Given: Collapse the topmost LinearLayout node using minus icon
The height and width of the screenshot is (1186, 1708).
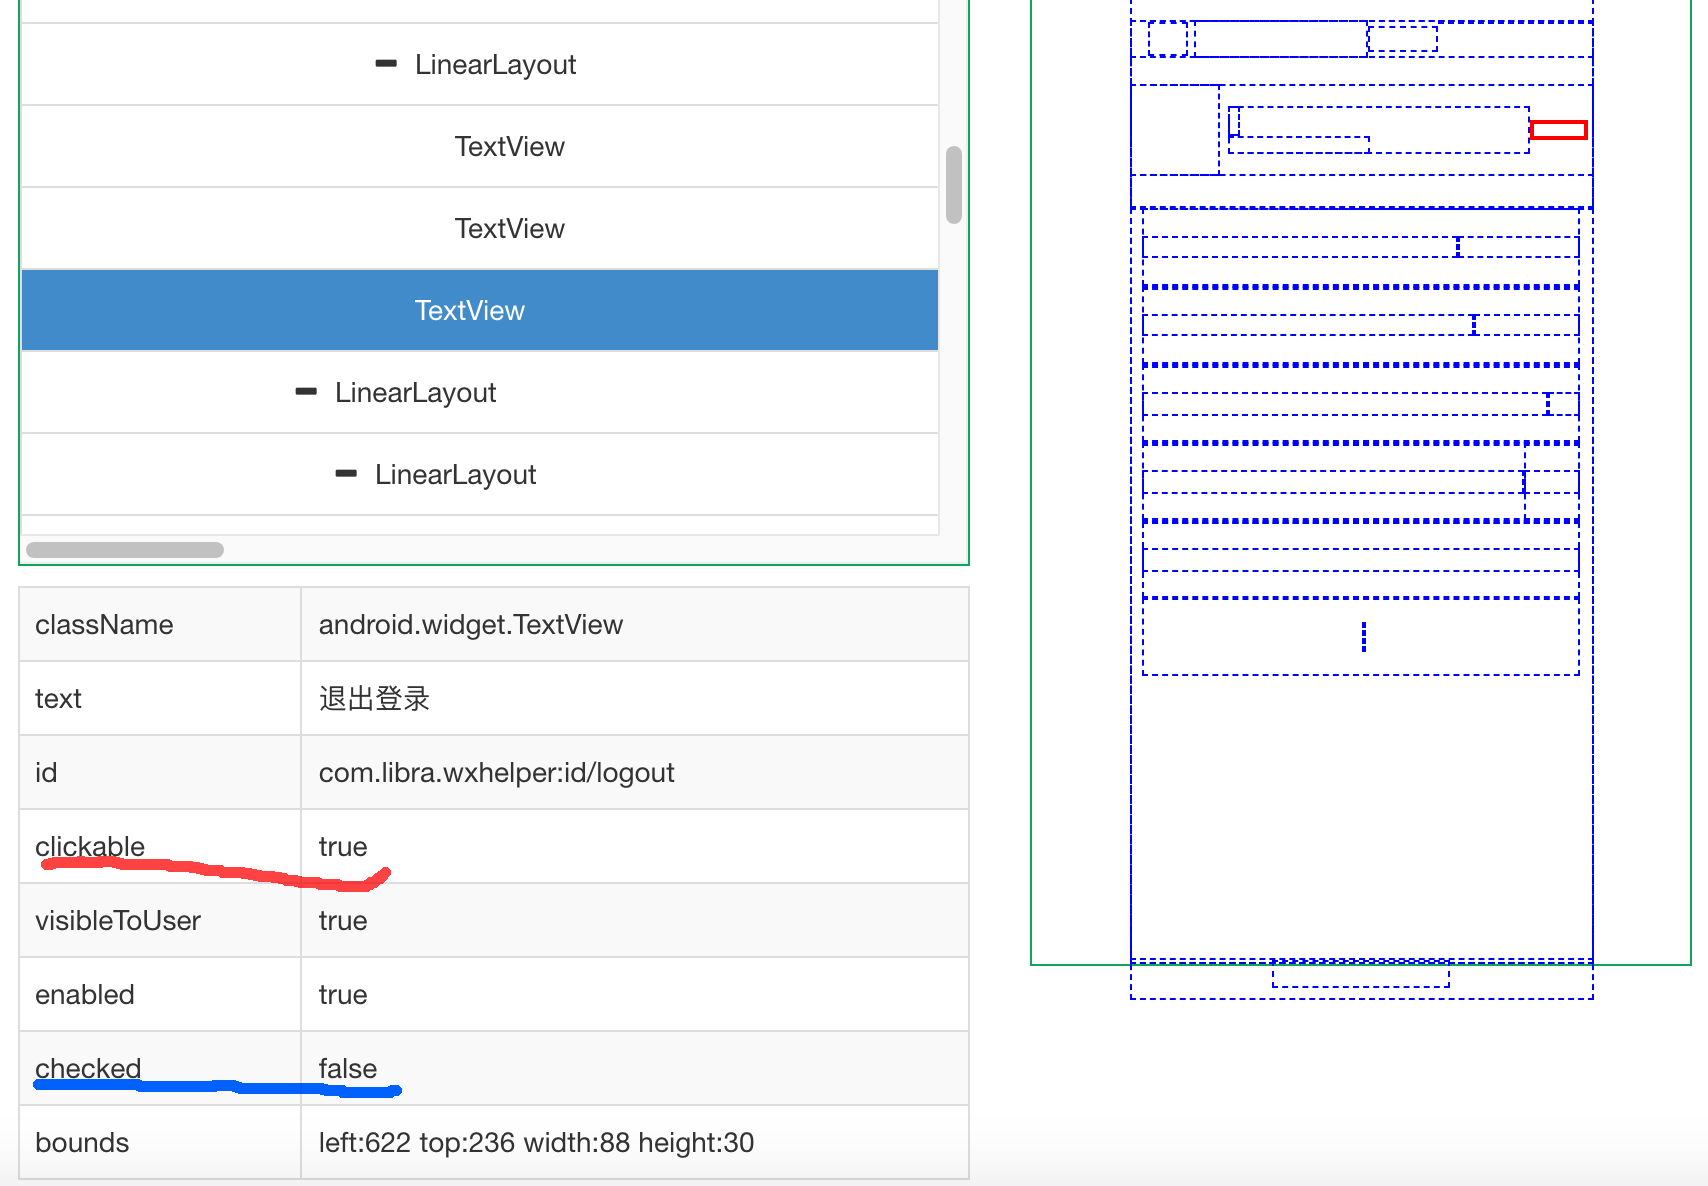Looking at the screenshot, I should coord(386,64).
